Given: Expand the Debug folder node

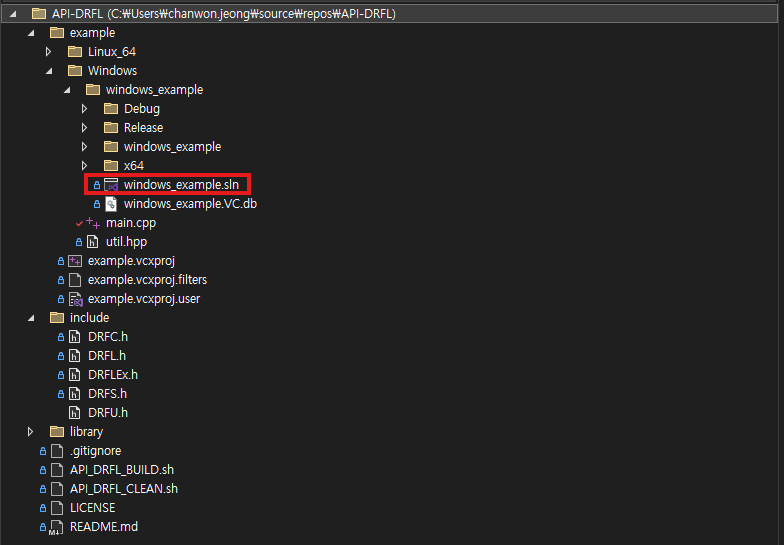Looking at the screenshot, I should coord(84,108).
